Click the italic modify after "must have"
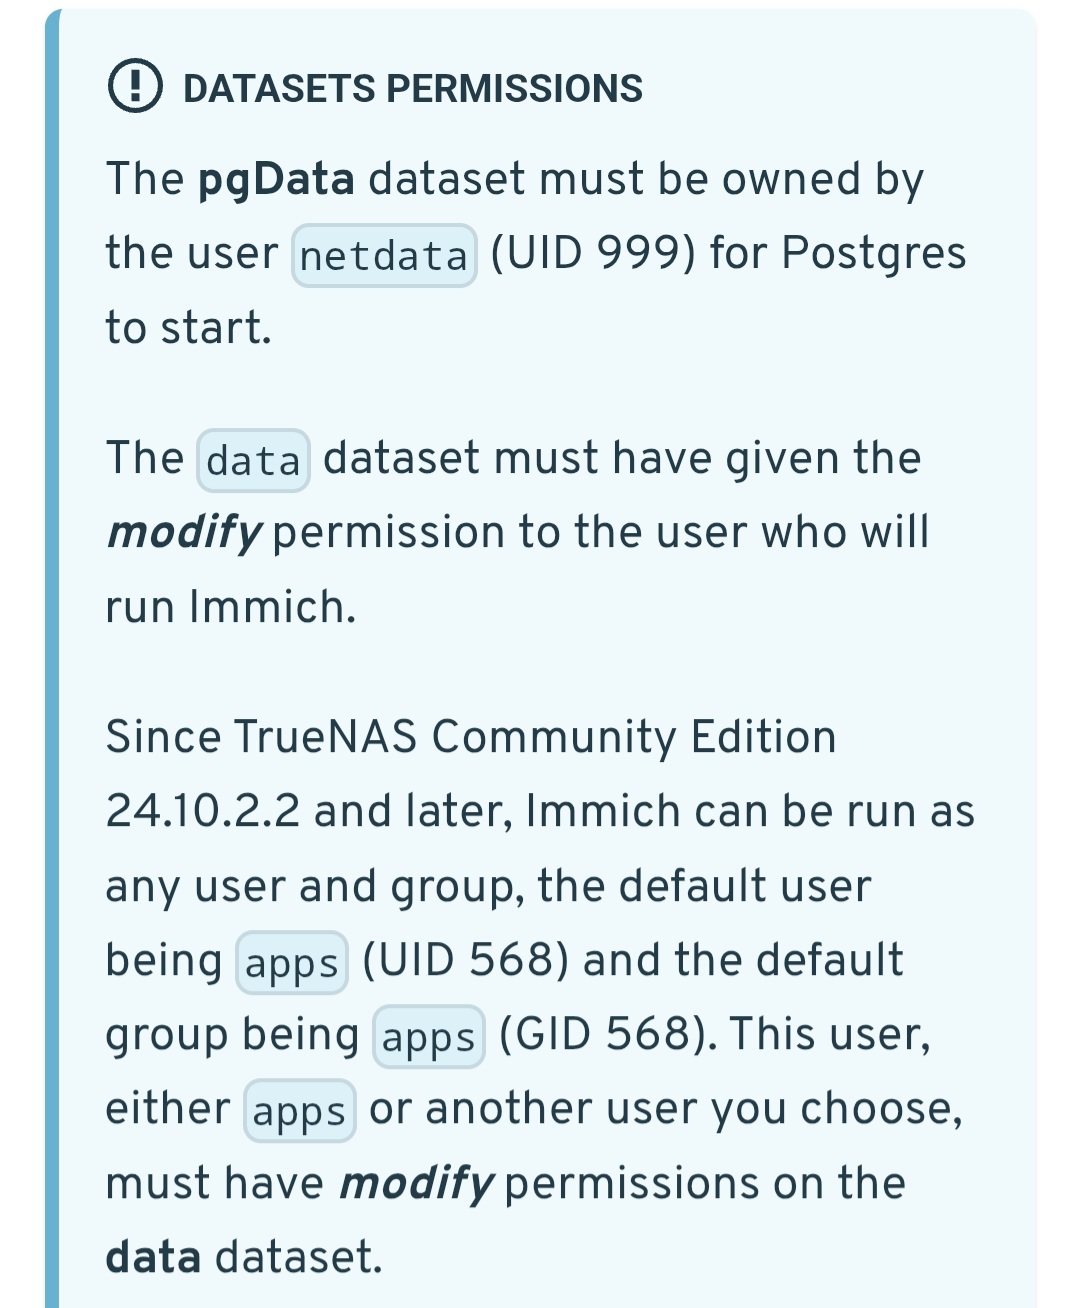This screenshot has height=1308, width=1080. point(416,1184)
